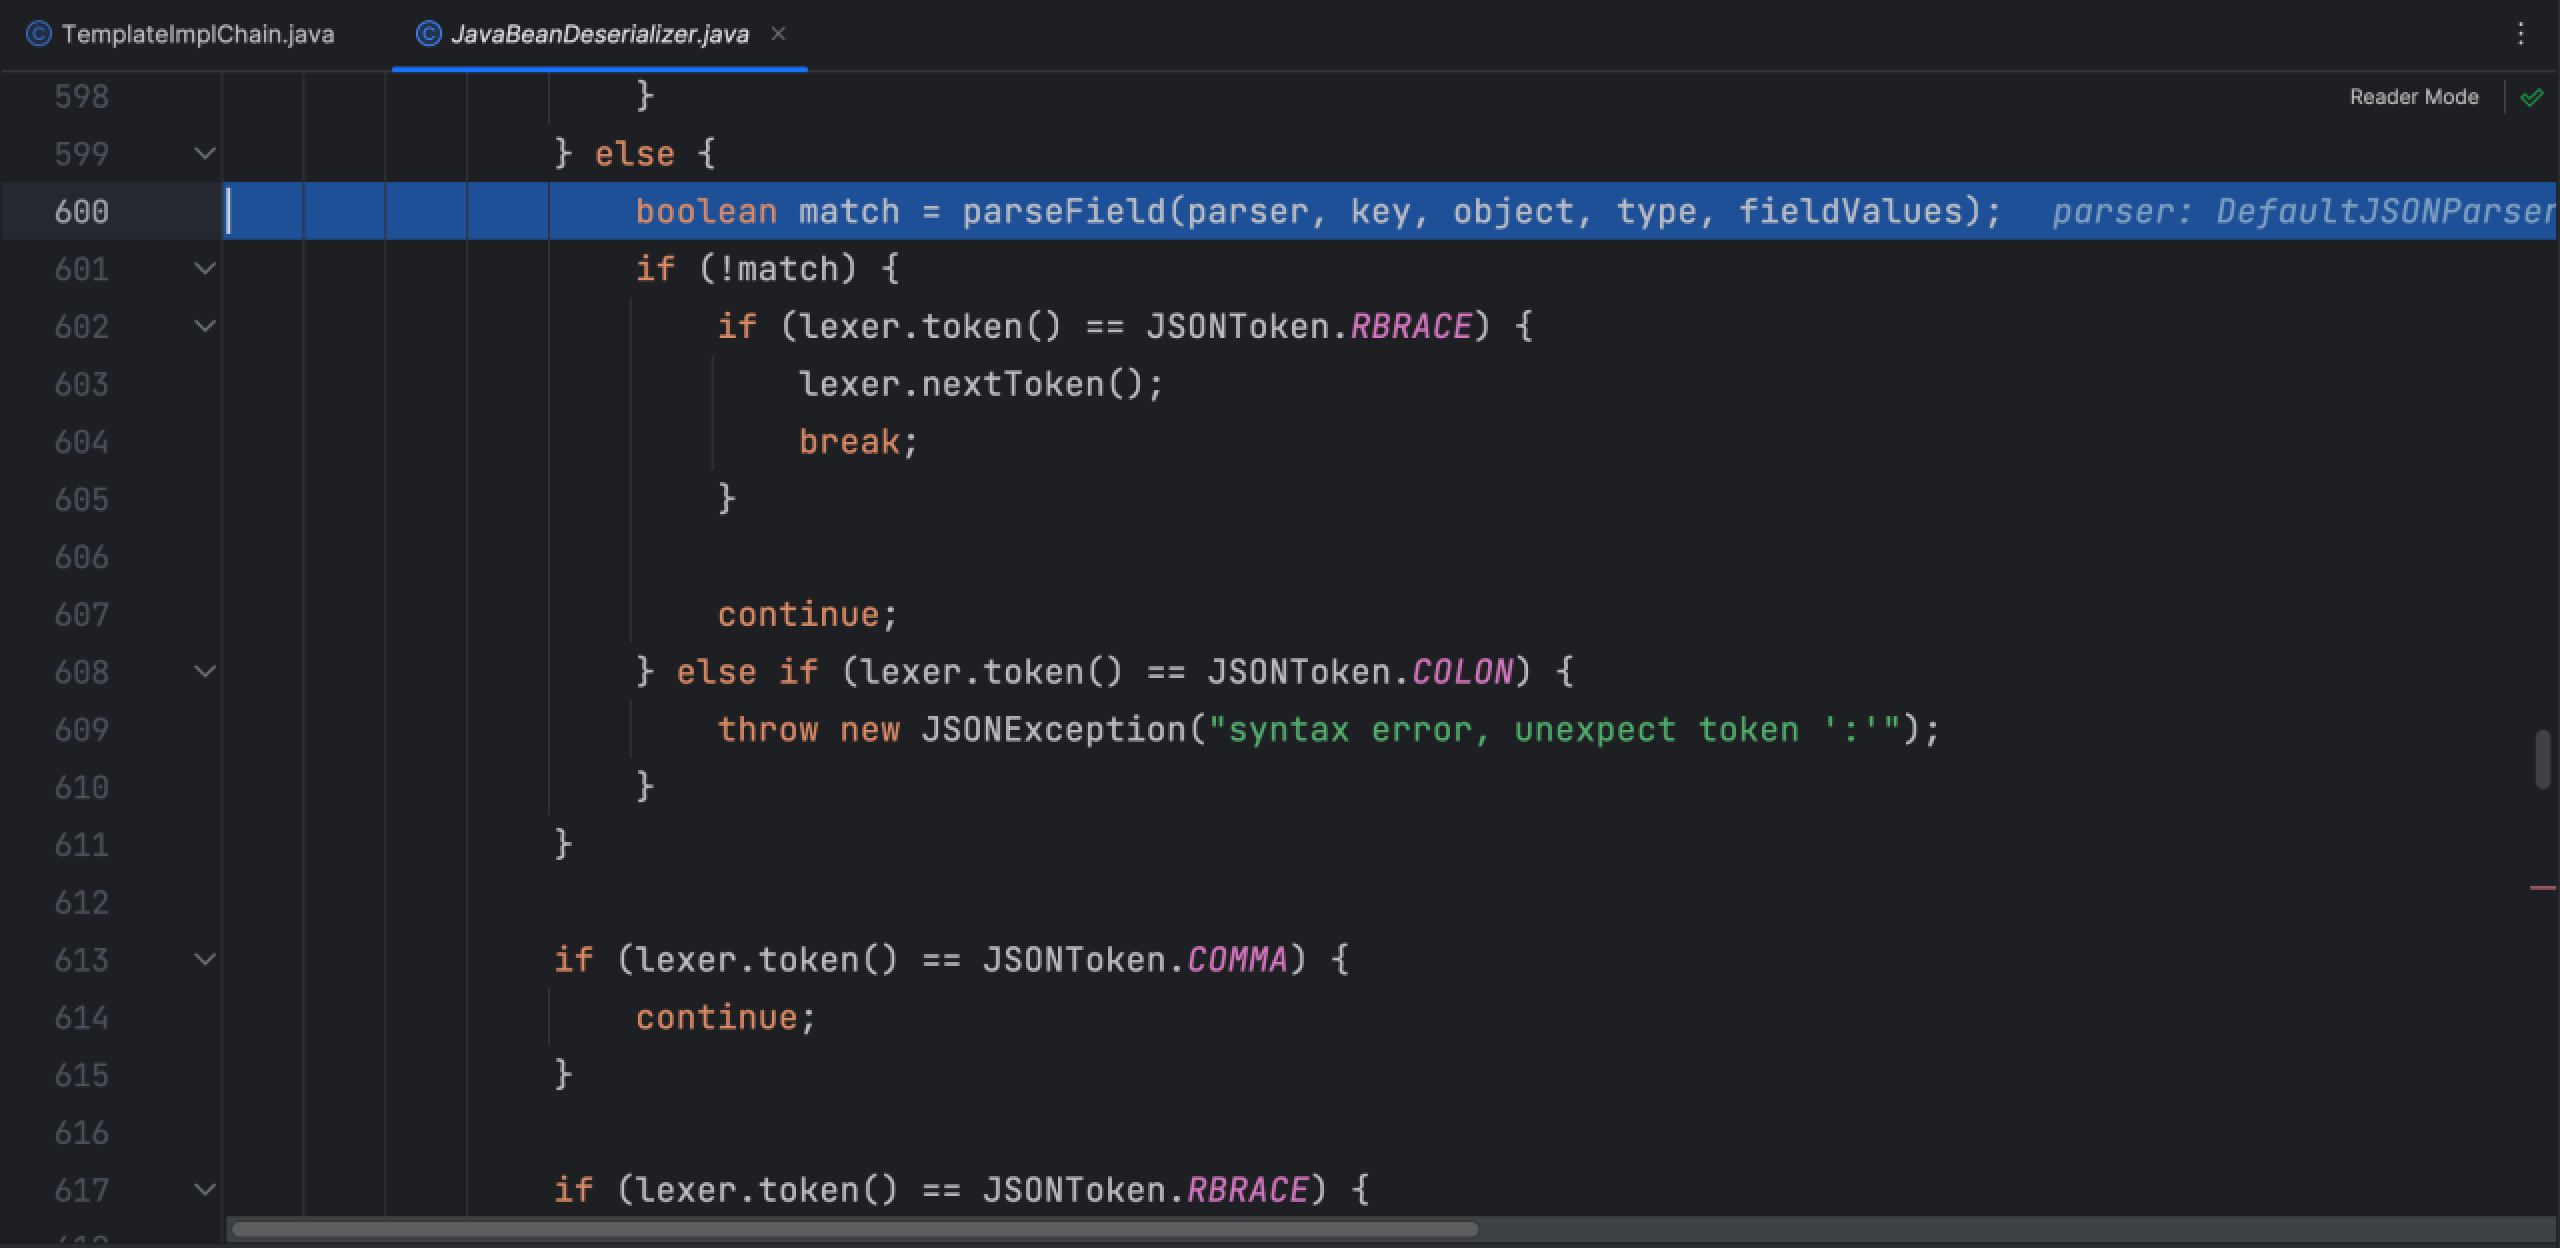The image size is (2560, 1248).
Task: Click the continue keyword on line 607
Action: pyautogui.click(x=797, y=615)
